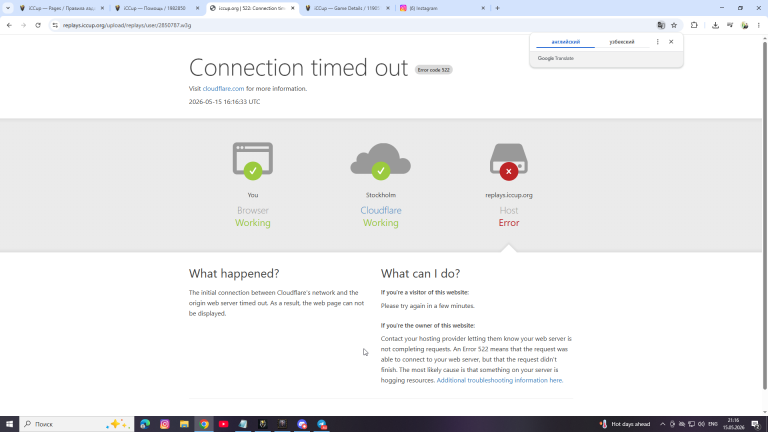
Task: Click the page vertical scrollbar
Action: click(x=764, y=216)
